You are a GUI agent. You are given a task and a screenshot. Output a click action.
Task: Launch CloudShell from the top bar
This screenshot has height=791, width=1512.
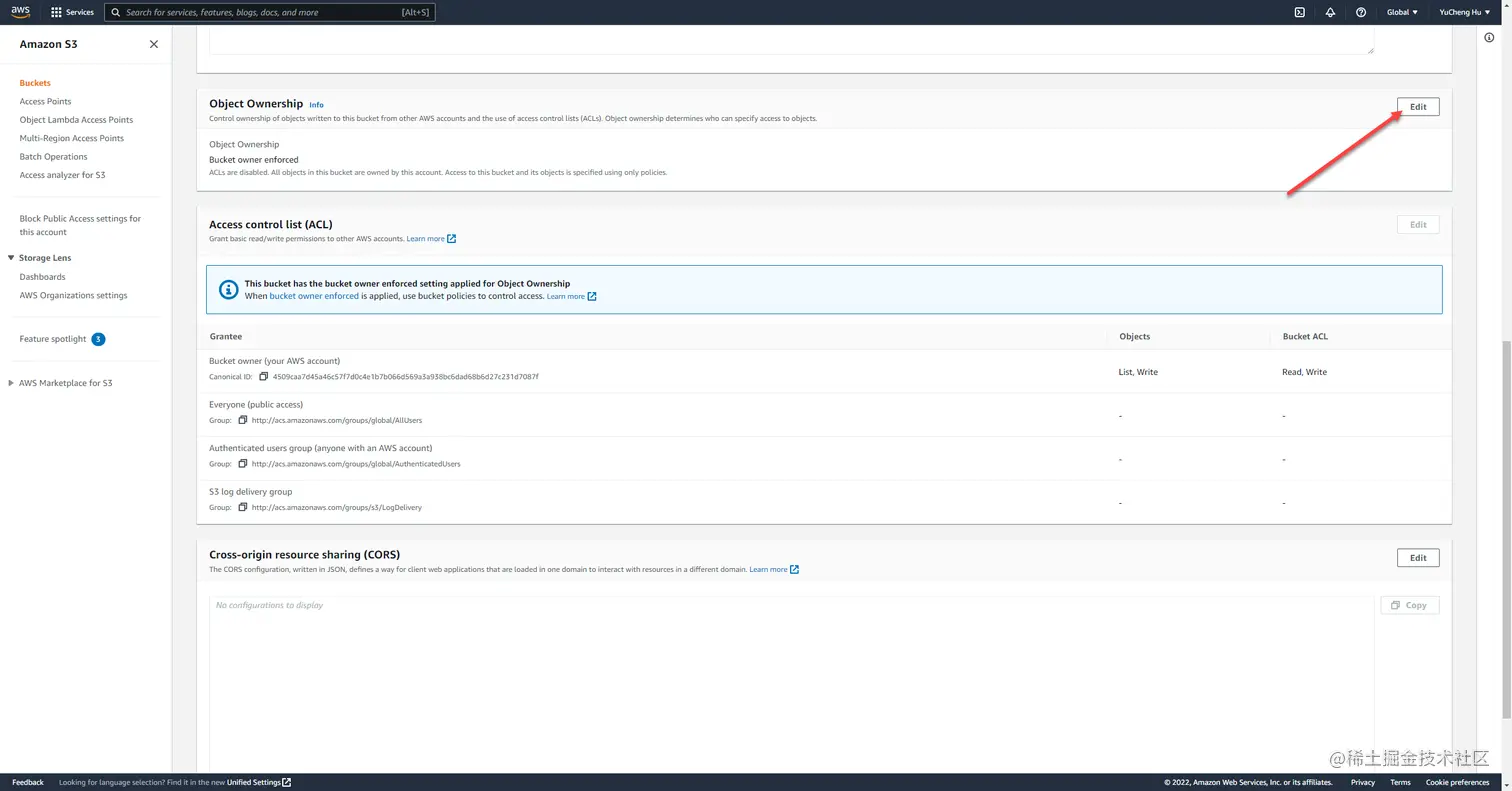point(1299,12)
